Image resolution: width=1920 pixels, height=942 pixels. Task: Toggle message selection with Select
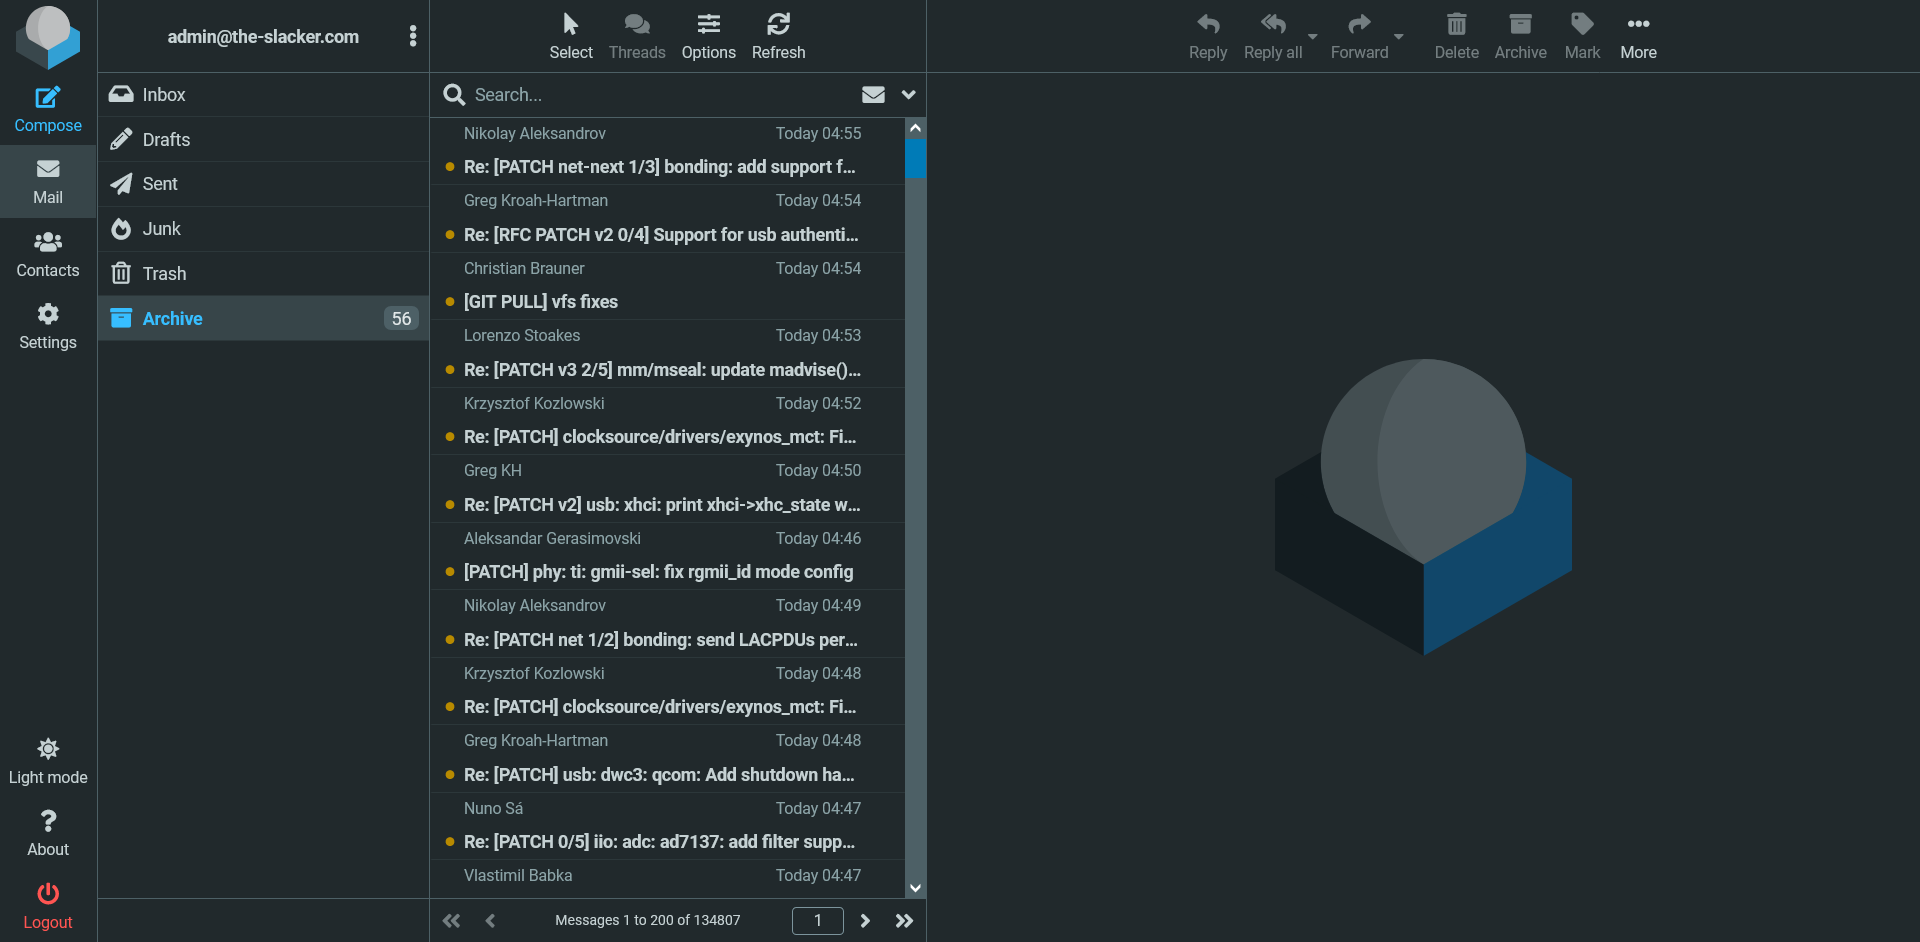[571, 36]
